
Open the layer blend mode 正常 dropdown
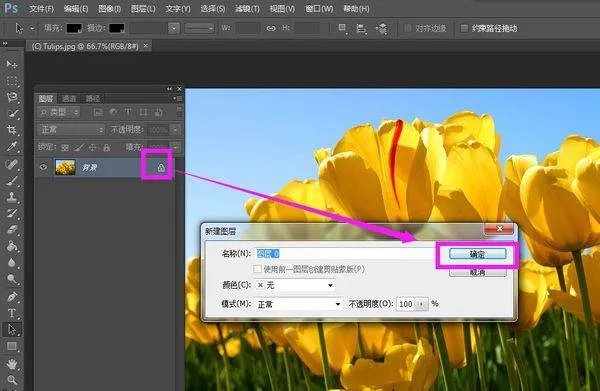pyautogui.click(x=71, y=130)
